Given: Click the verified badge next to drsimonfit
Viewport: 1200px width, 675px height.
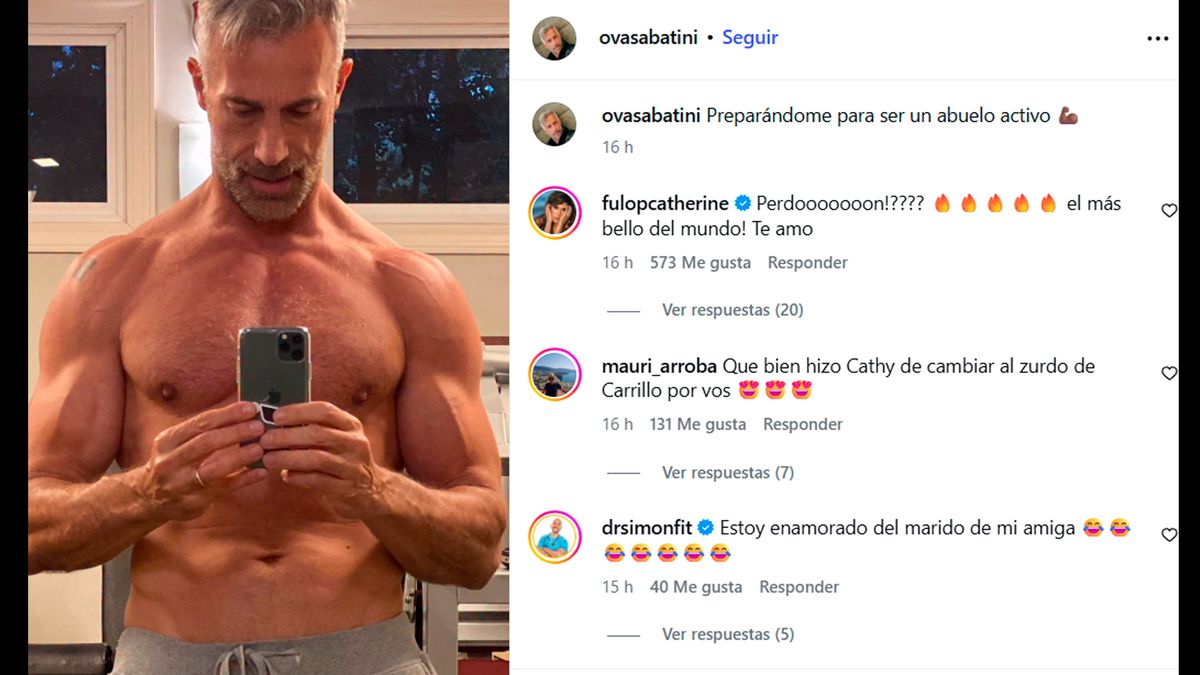Looking at the screenshot, I should tap(705, 527).
